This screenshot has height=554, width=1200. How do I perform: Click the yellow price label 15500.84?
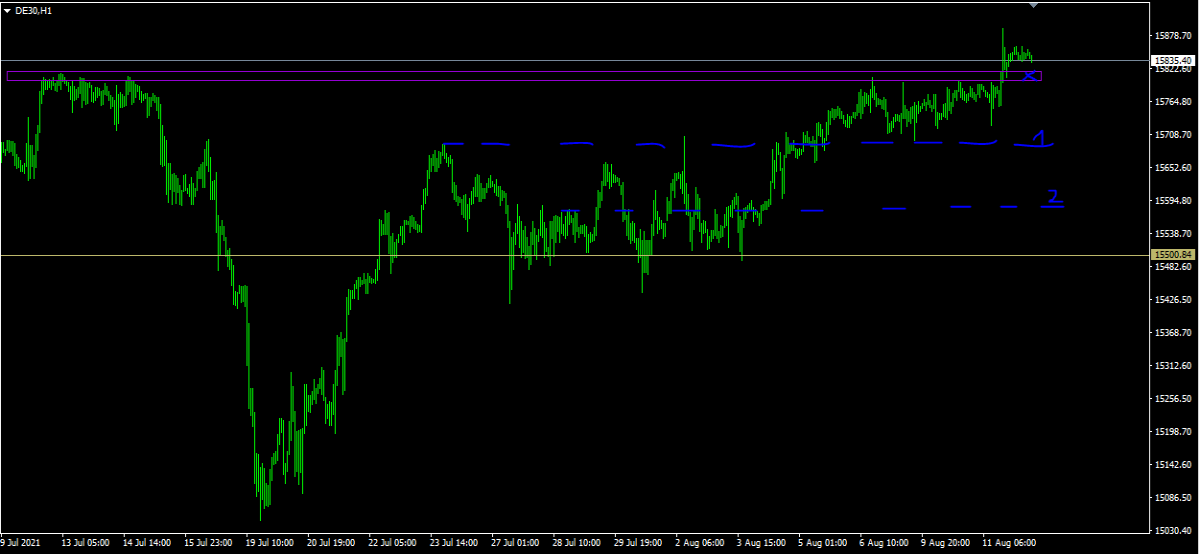pos(1174,254)
